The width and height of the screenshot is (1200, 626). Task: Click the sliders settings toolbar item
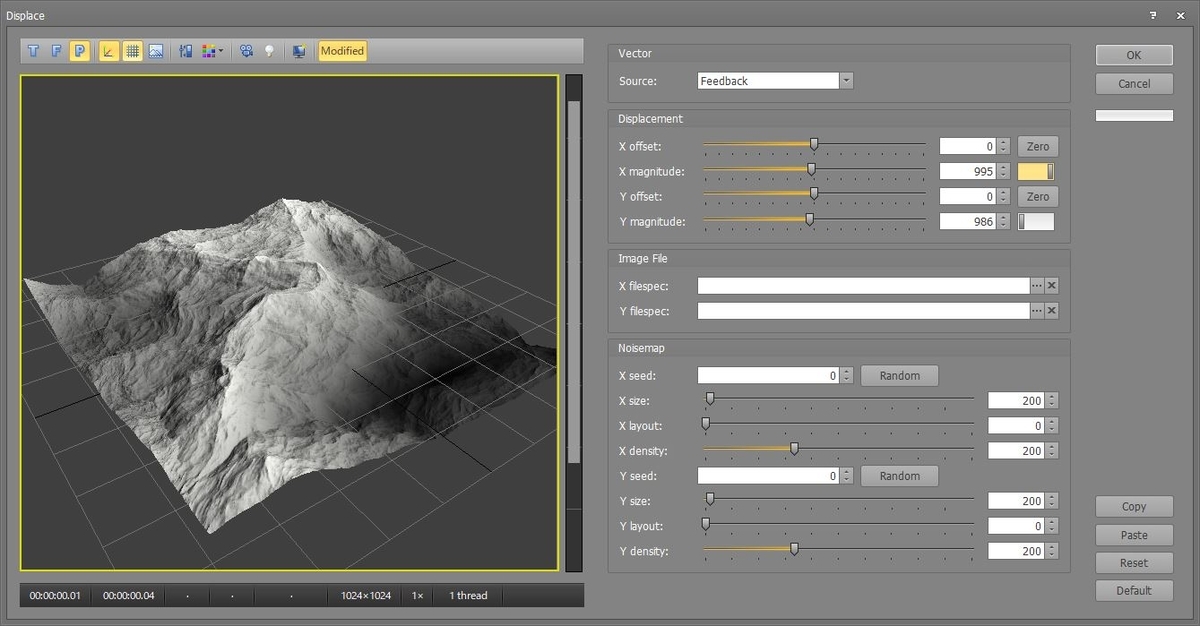point(186,51)
